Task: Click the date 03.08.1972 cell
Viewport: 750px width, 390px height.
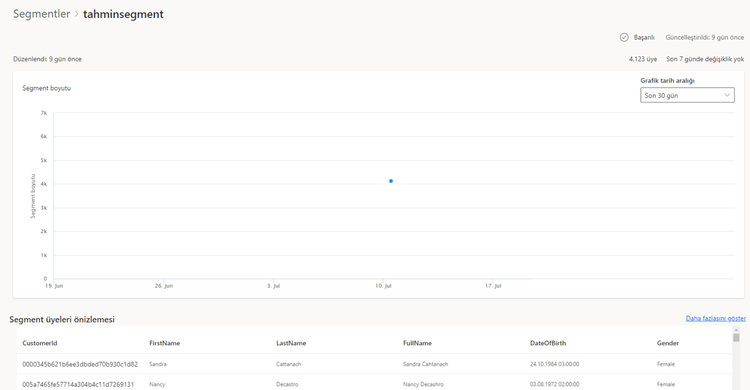Action: [x=554, y=384]
